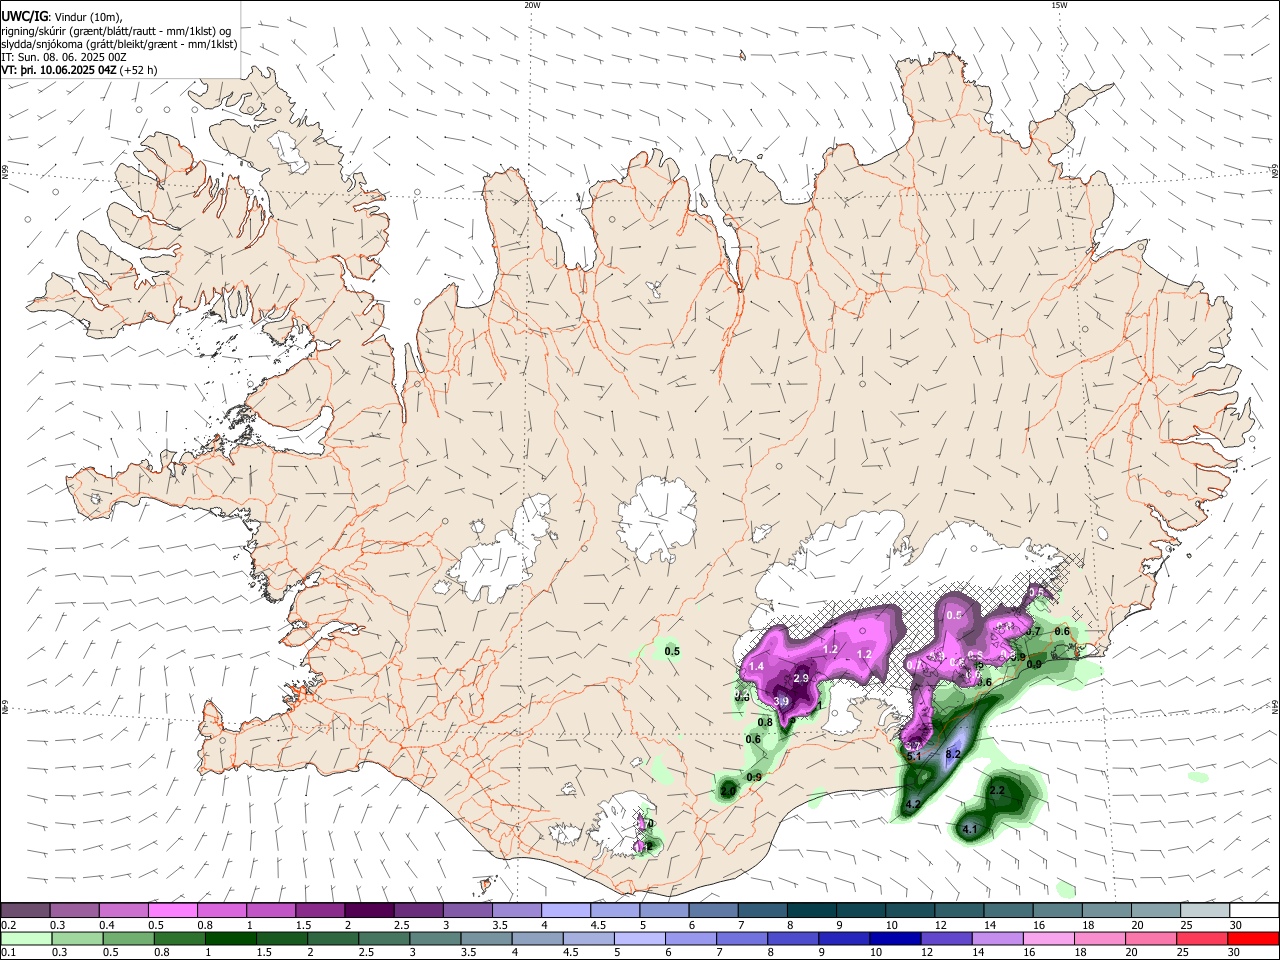Viewport: 1280px width, 960px height.
Task: Pick the pale green 0.1 swatch in bottom scale
Action: point(25,938)
